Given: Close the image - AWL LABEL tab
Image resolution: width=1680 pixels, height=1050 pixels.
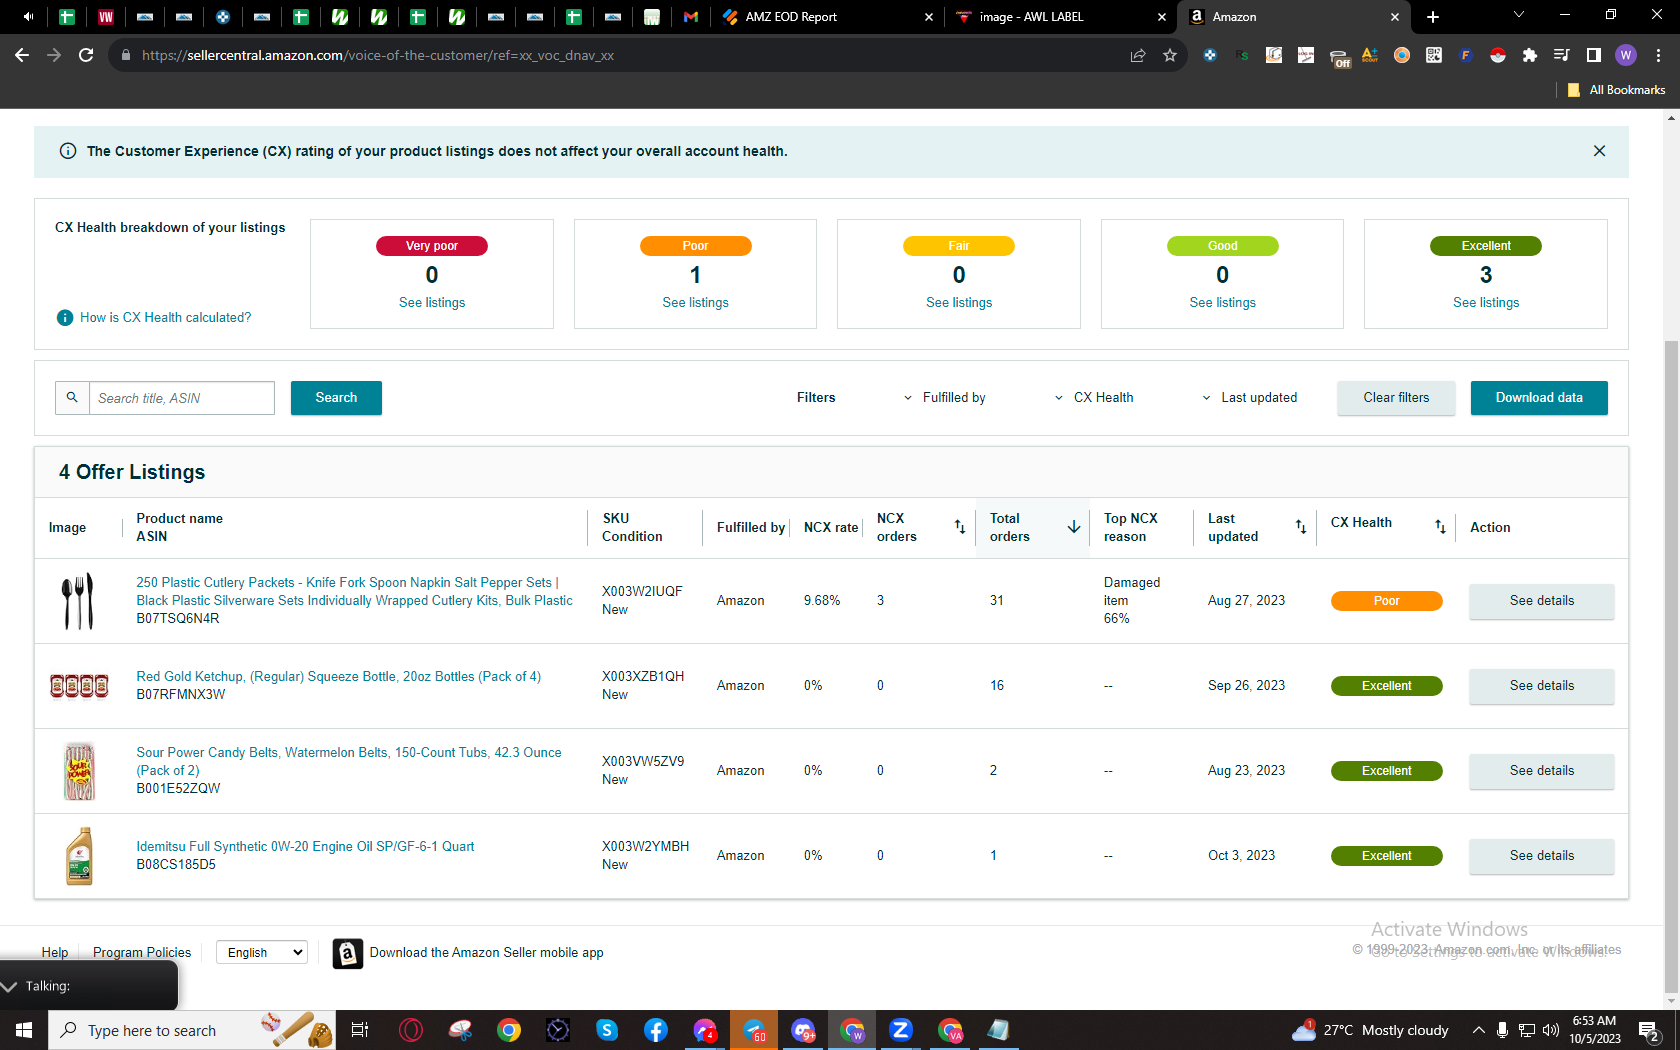Looking at the screenshot, I should [x=1162, y=17].
